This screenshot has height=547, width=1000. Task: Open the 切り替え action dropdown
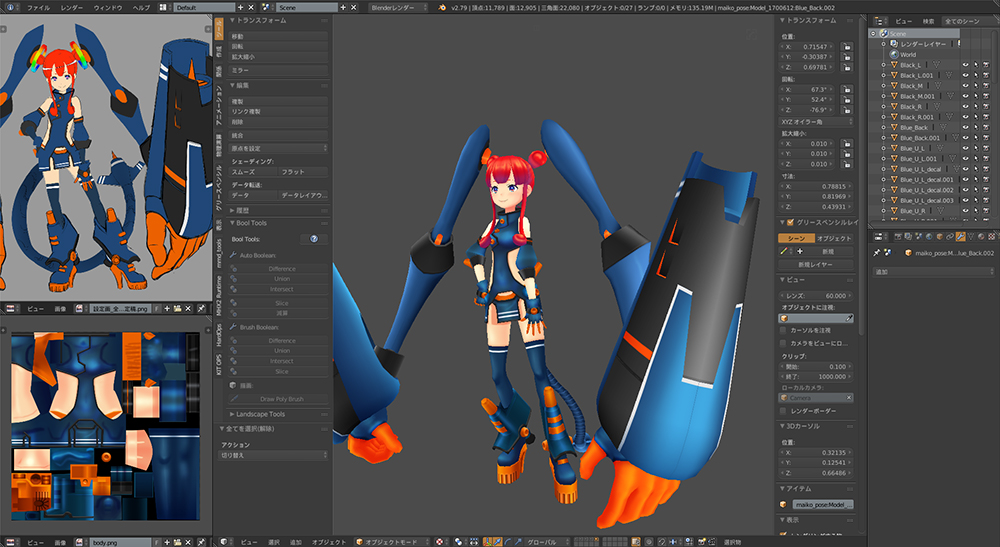(274, 455)
